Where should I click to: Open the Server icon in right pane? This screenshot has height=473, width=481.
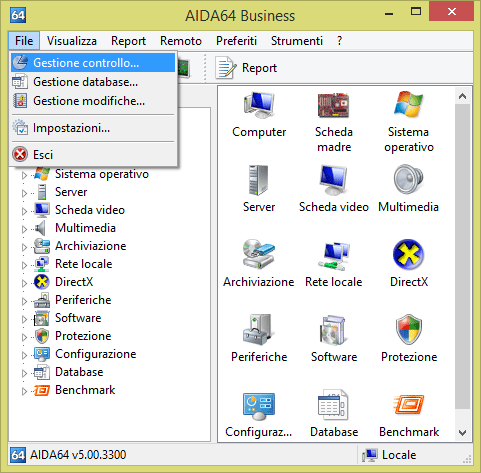coord(258,180)
